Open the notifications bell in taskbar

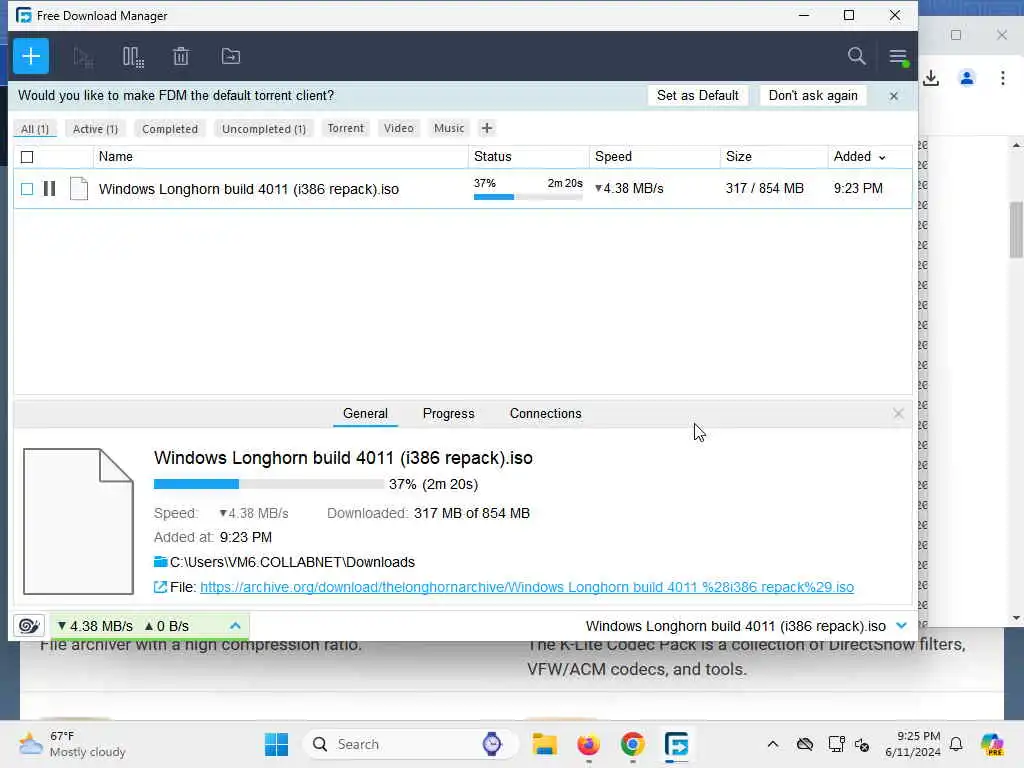click(x=956, y=744)
